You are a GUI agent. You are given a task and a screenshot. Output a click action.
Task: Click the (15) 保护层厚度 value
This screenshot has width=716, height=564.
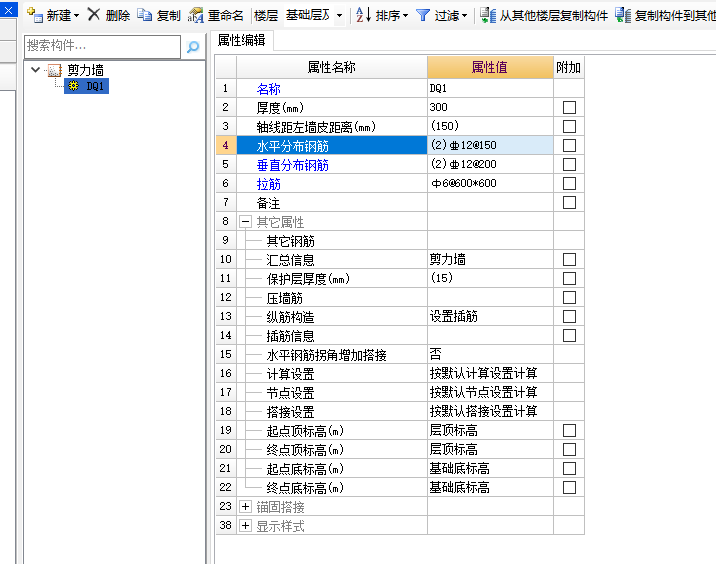point(490,279)
